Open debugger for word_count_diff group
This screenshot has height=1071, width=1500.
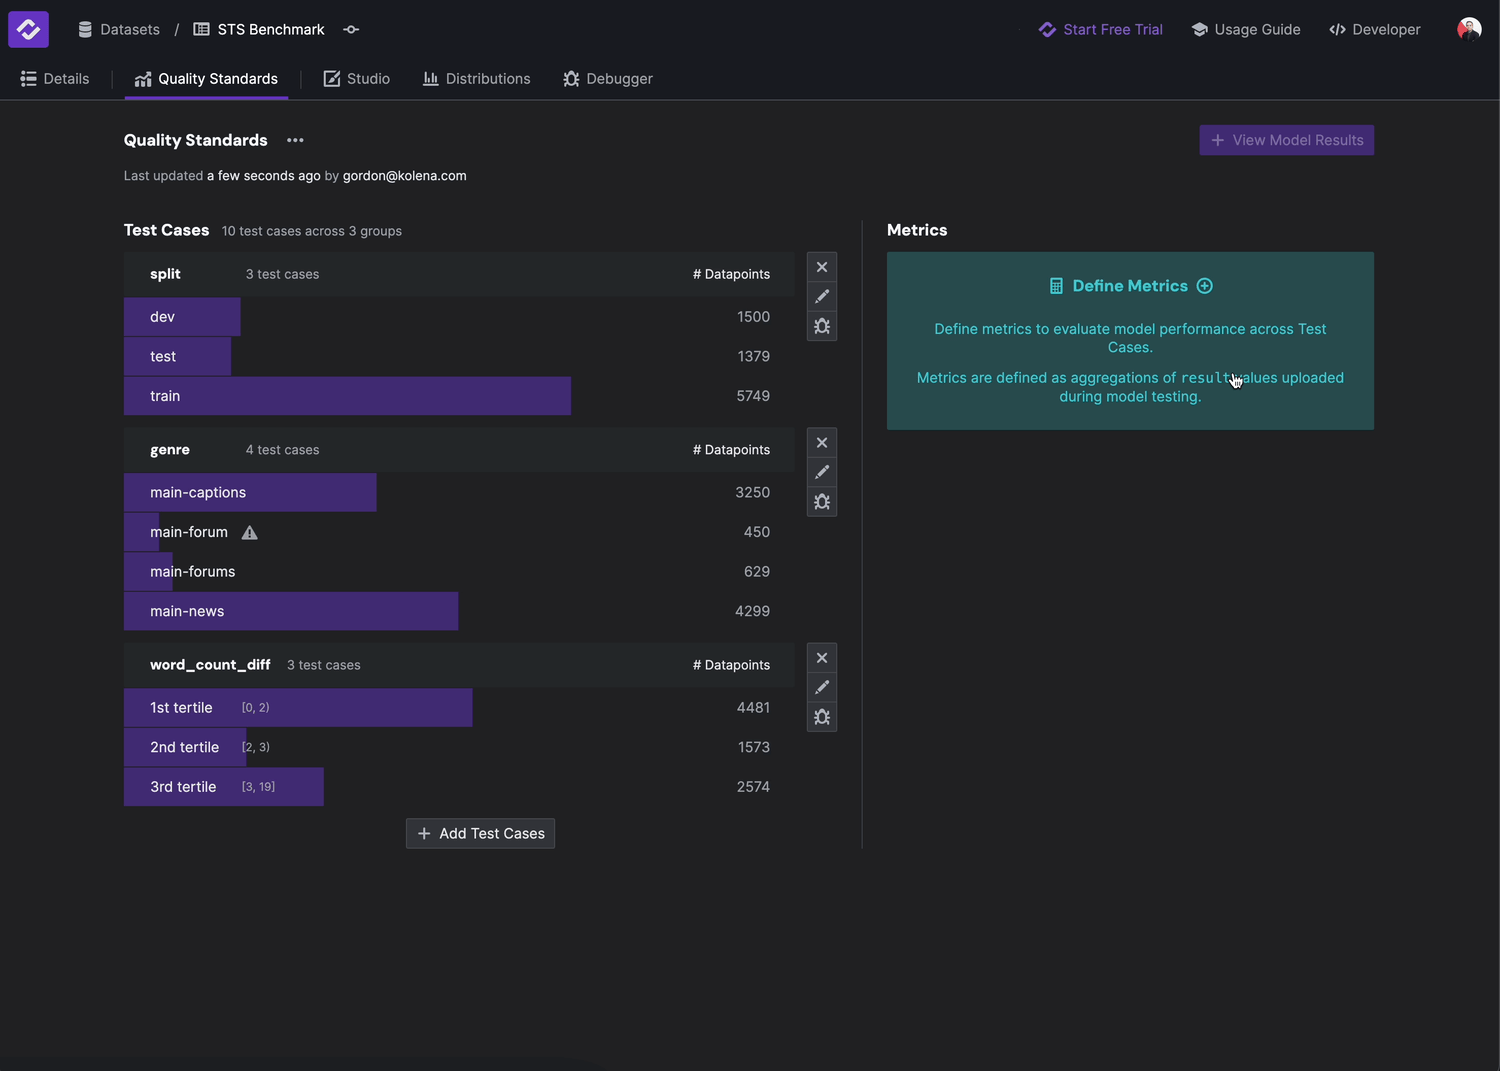click(822, 717)
